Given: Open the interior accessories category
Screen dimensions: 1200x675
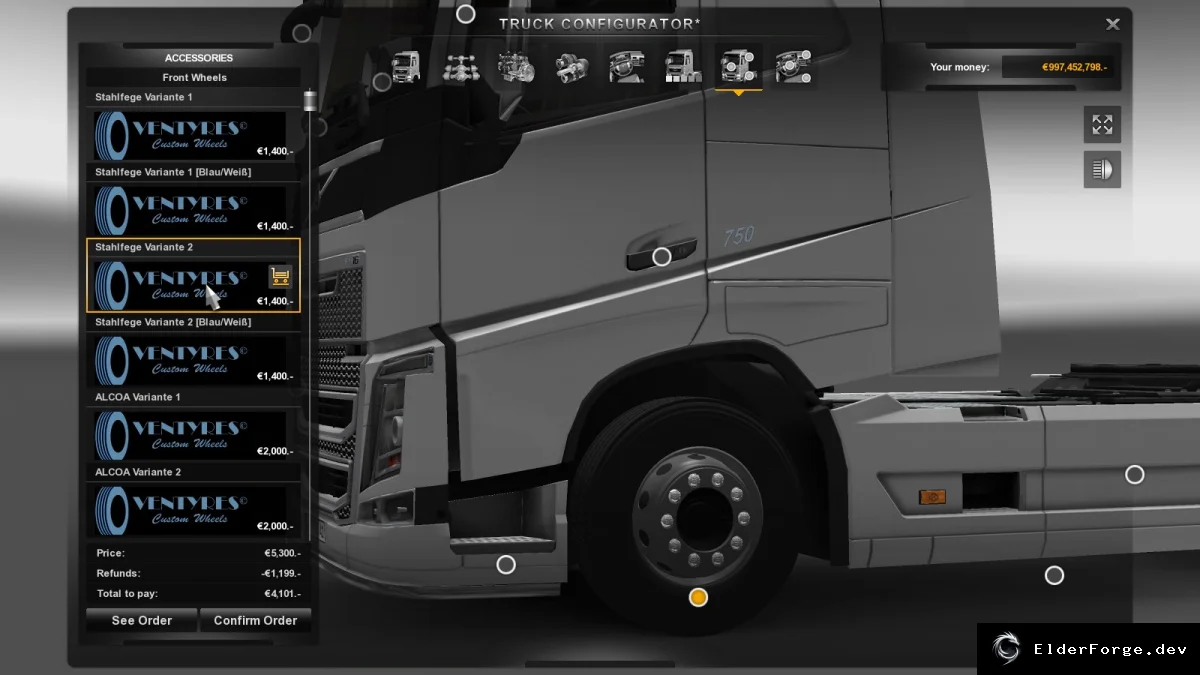Looking at the screenshot, I should point(794,67).
